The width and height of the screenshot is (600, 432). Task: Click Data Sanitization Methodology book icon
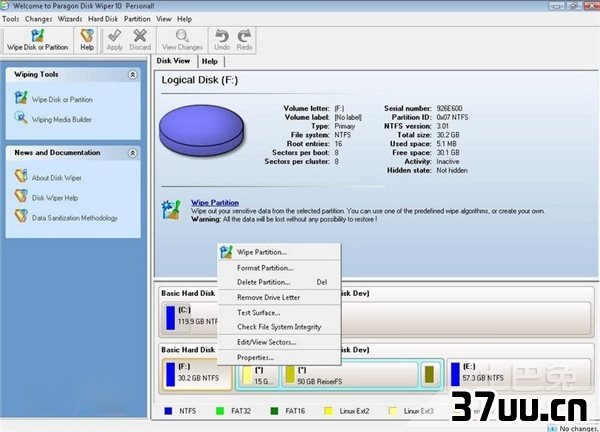[21, 216]
